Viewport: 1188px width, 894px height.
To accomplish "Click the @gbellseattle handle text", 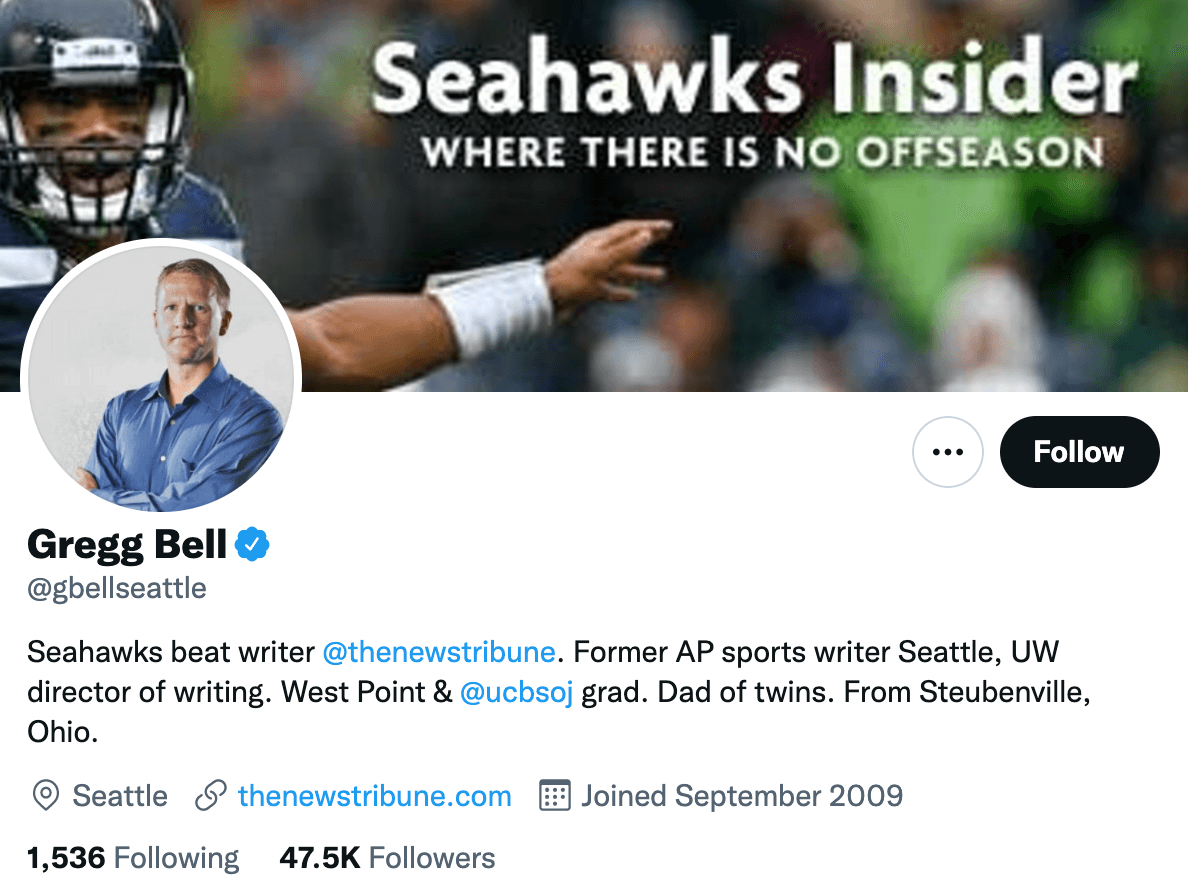I will tap(115, 589).
